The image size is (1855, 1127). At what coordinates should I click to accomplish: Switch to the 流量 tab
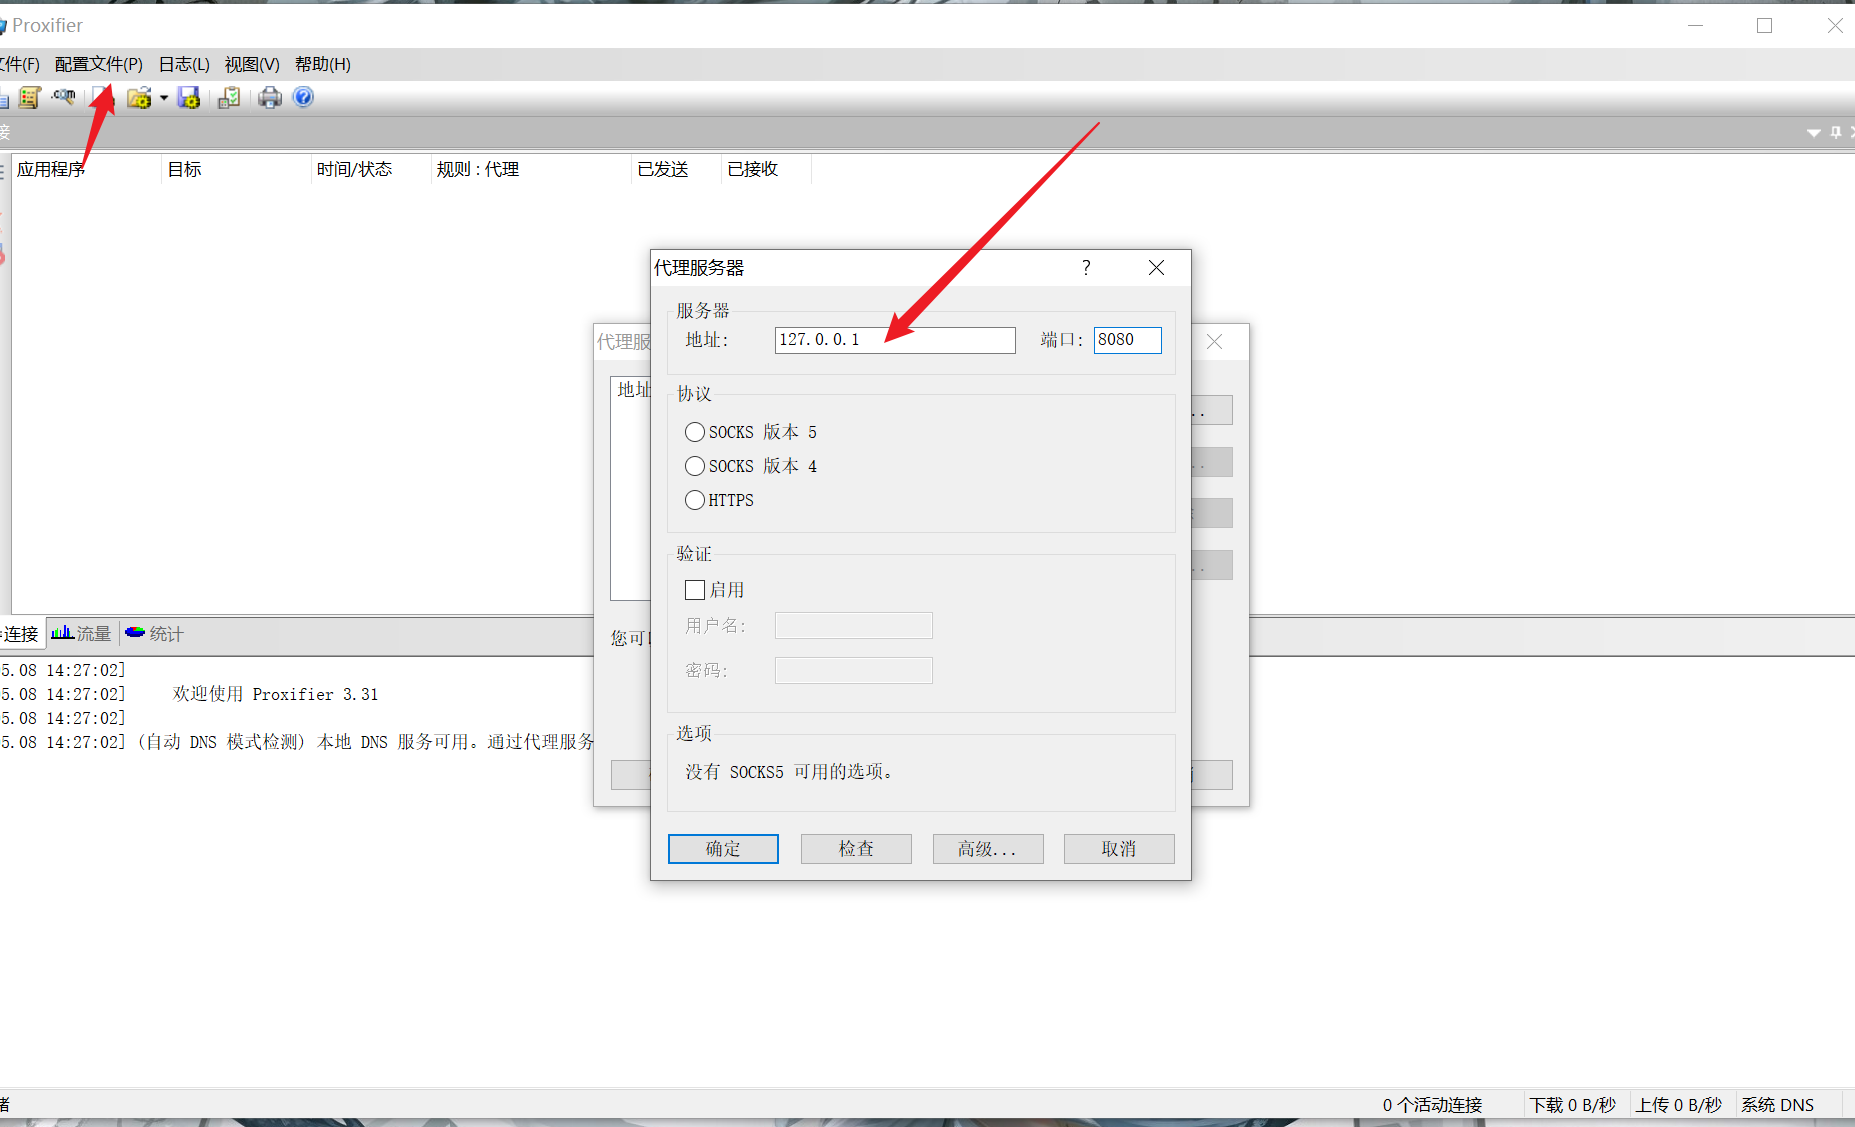[x=81, y=633]
